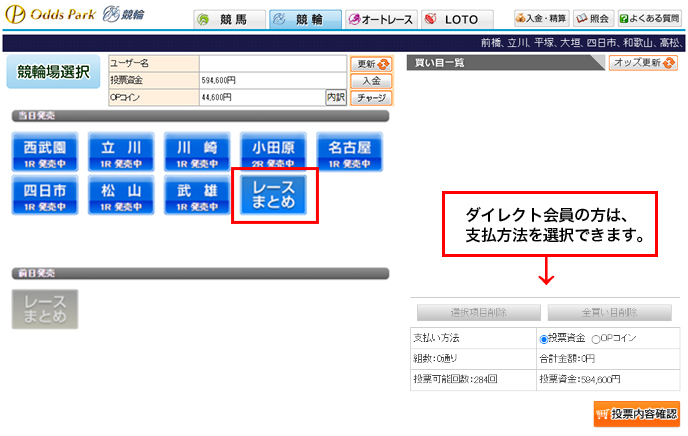Click 組数:0通り text
This screenshot has height=436, width=688.
(x=435, y=359)
